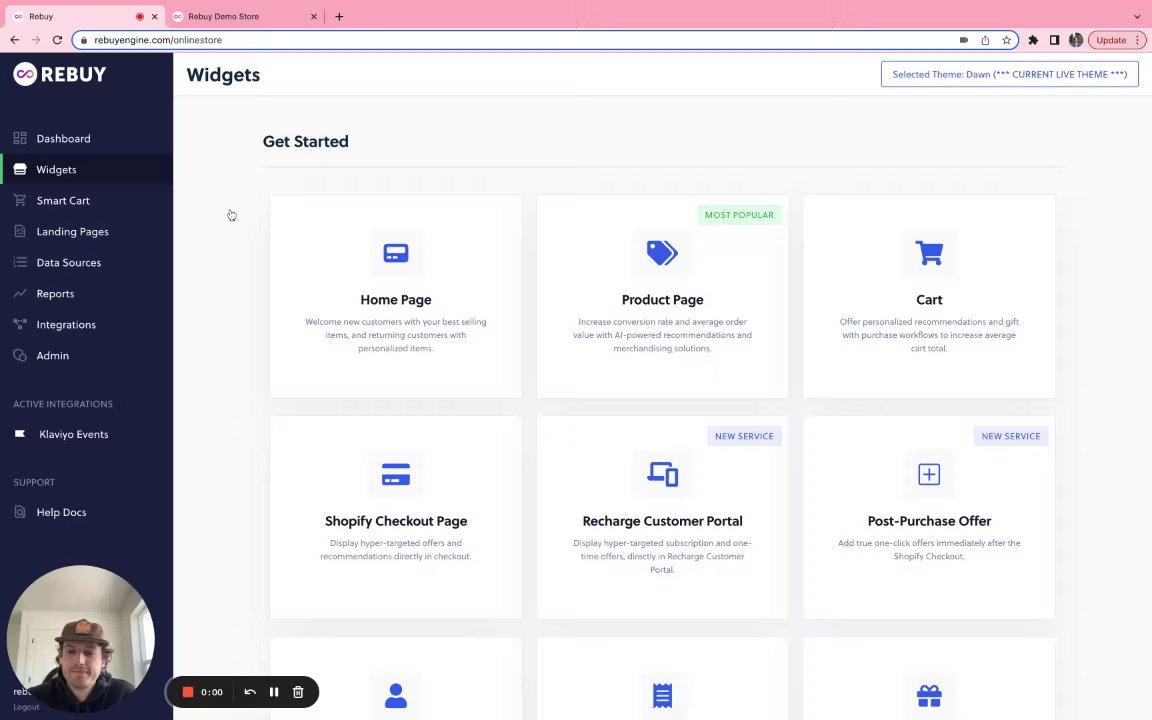Click the Smart Cart sidebar icon
This screenshot has width=1152, height=720.
[20, 201]
